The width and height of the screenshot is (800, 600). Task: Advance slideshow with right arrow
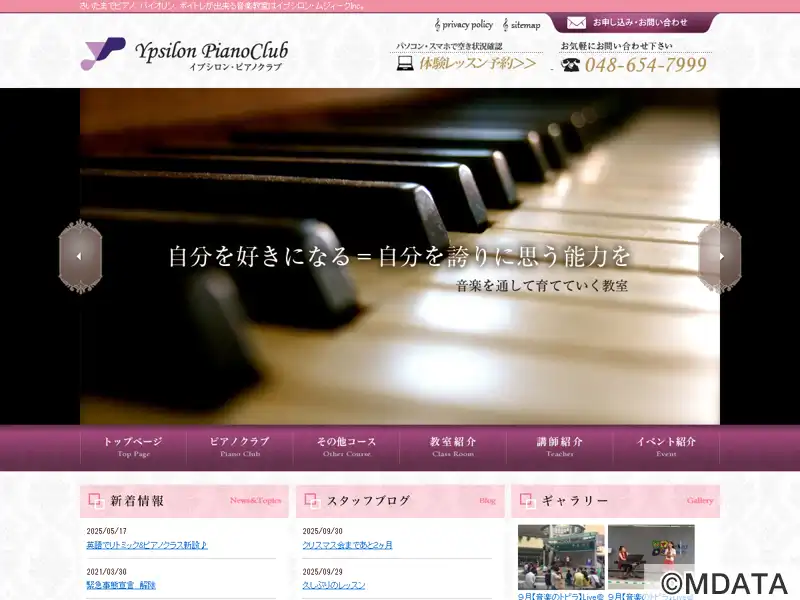[719, 256]
